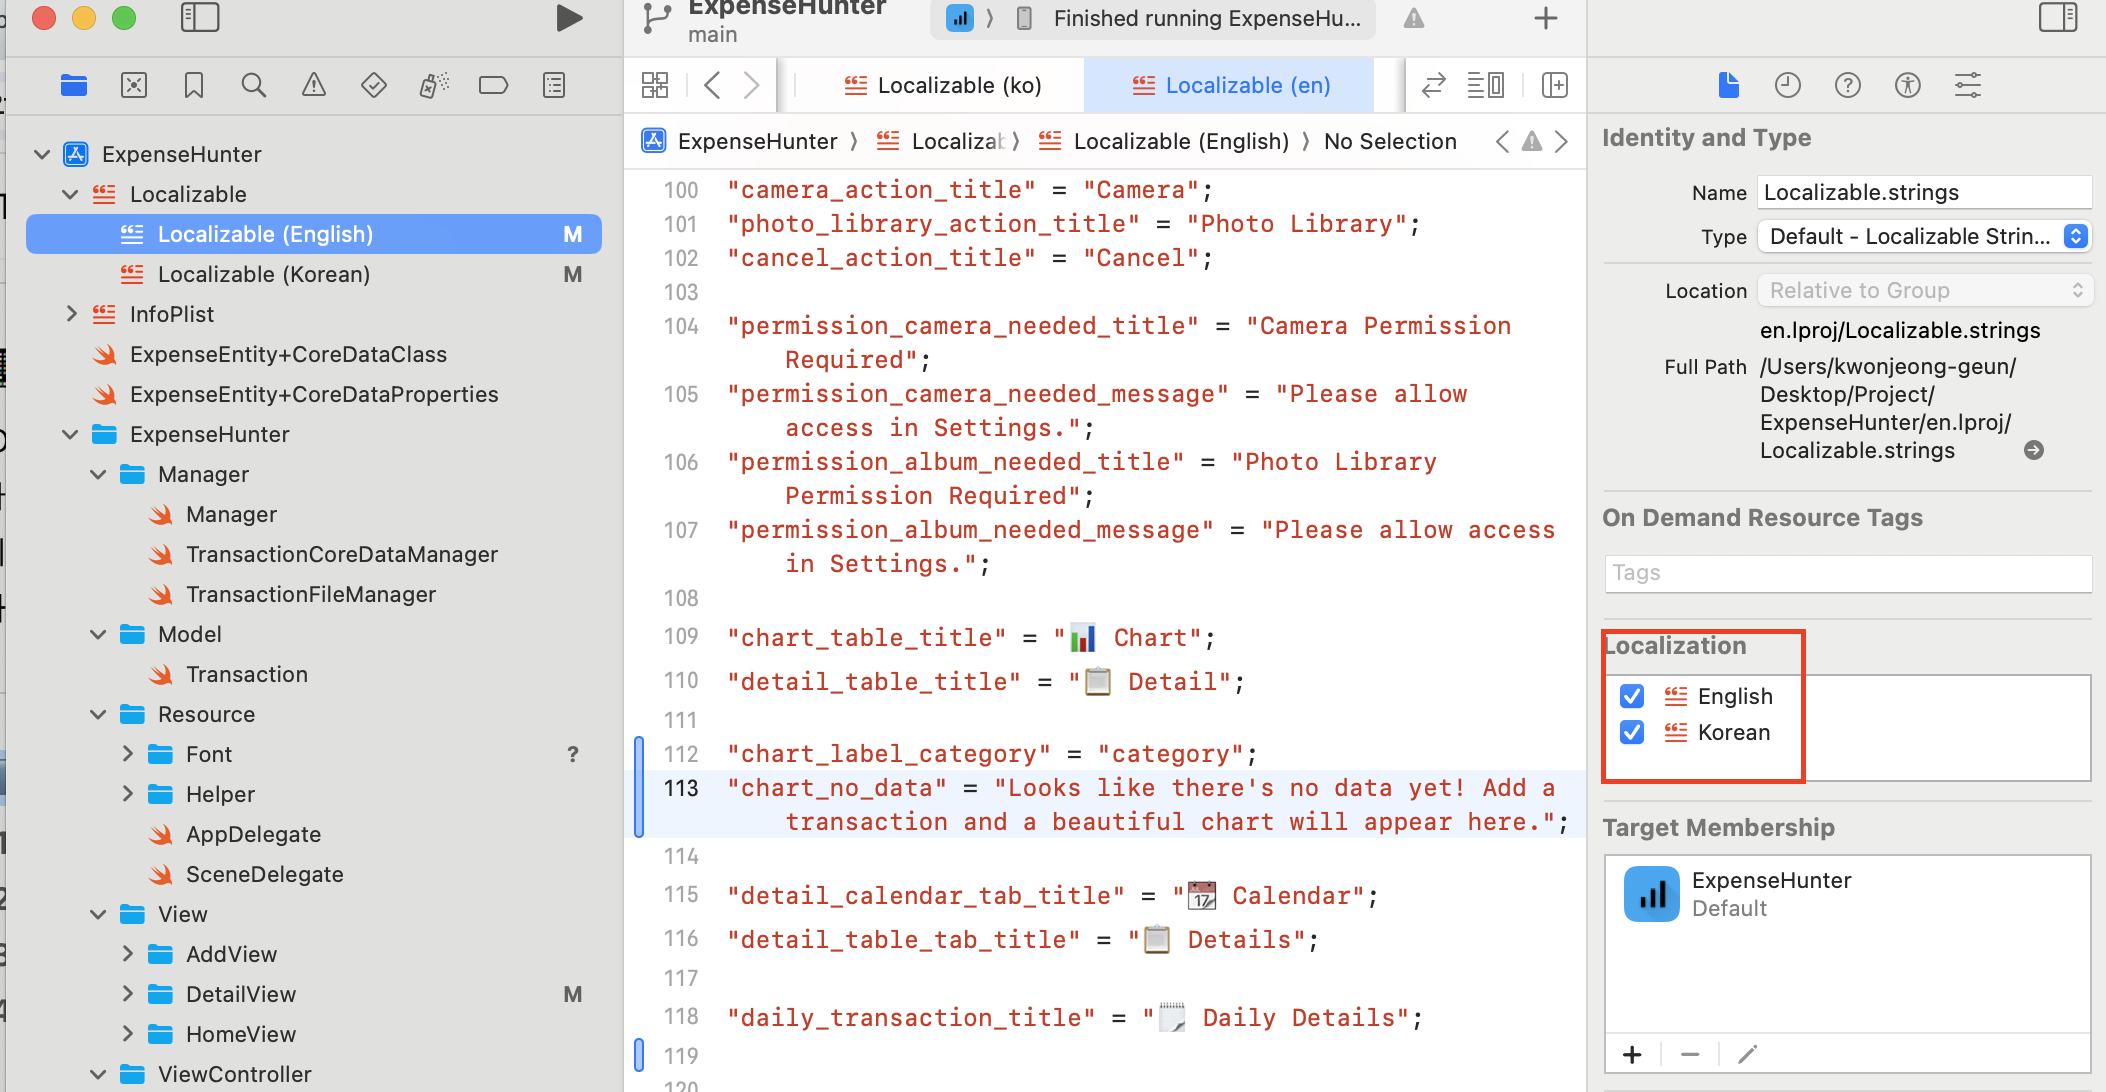Image resolution: width=2106 pixels, height=1092 pixels.
Task: Reveal full path in Finder arrow
Action: (2033, 450)
